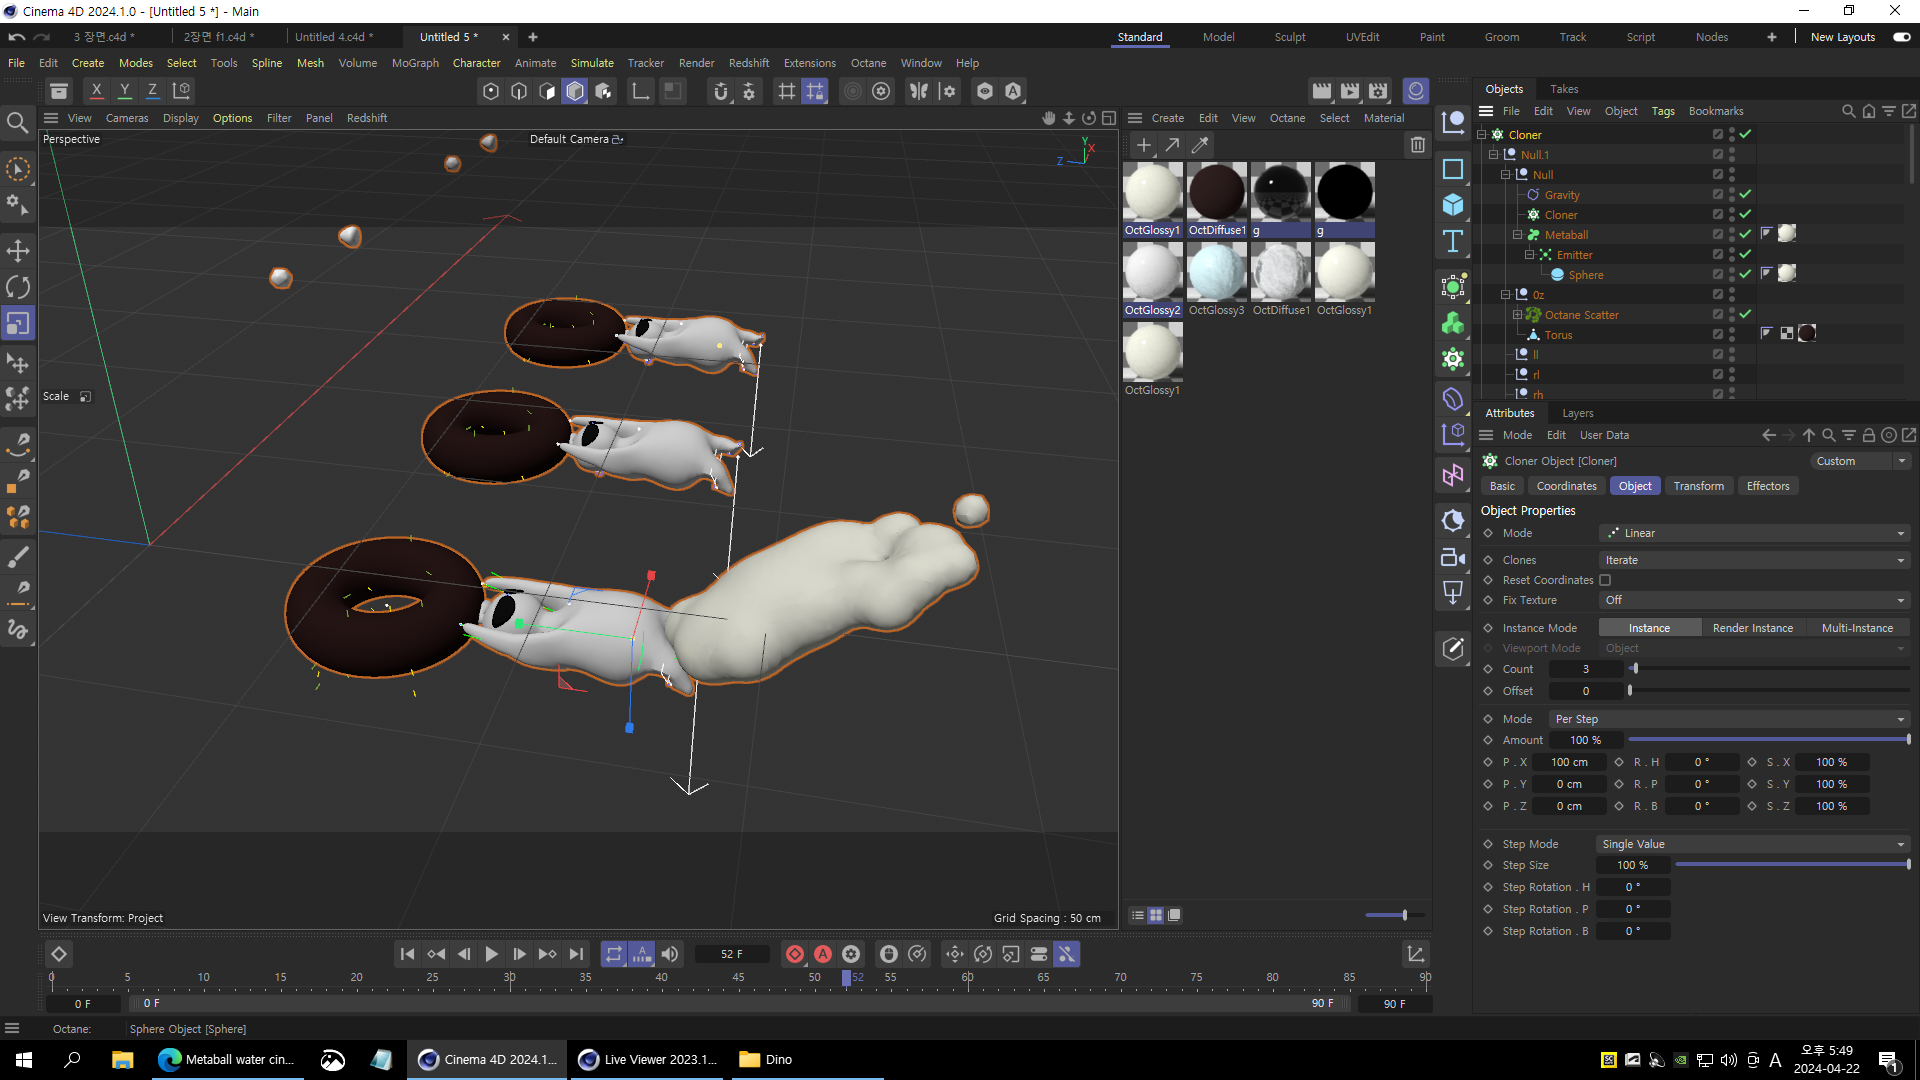Click Attributes back arrow icon
1920x1080 pixels.
point(1768,435)
